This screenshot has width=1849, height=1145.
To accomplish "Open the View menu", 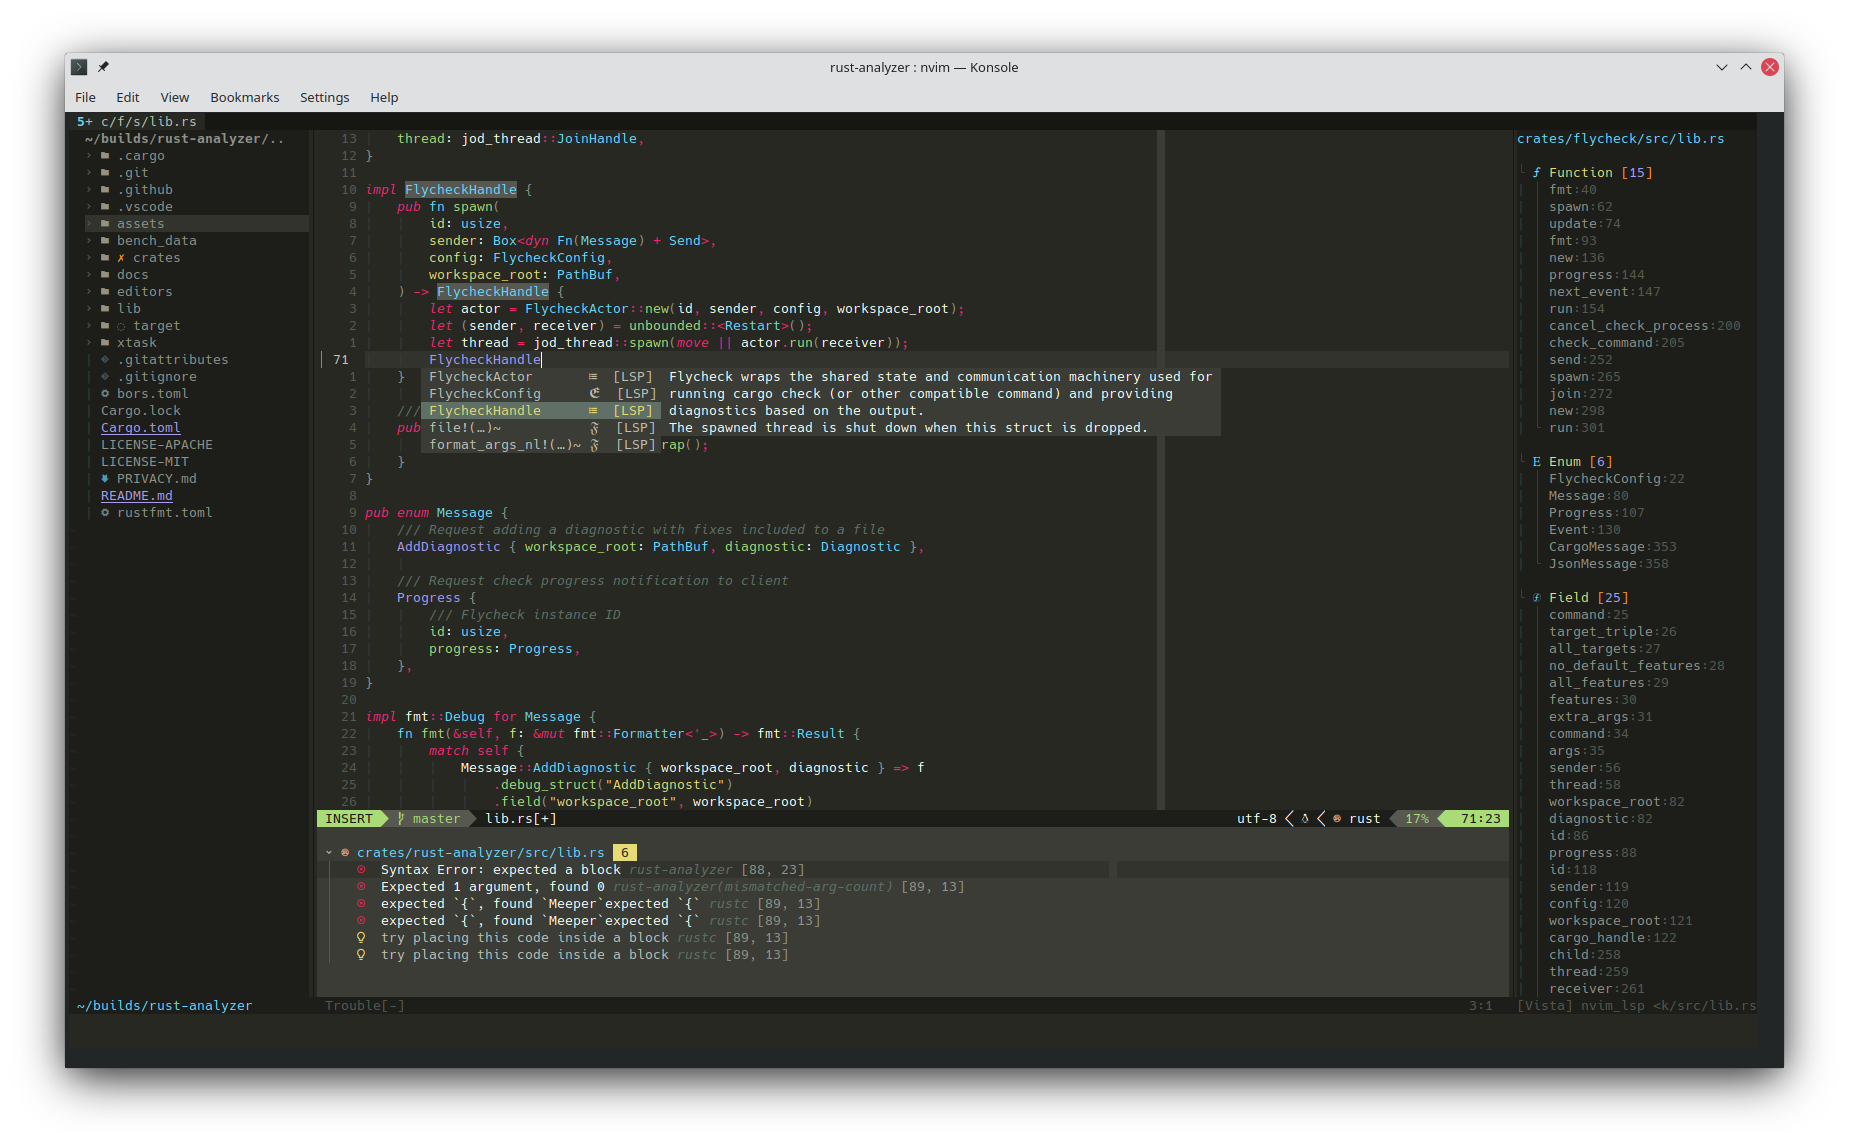I will click(x=175, y=97).
